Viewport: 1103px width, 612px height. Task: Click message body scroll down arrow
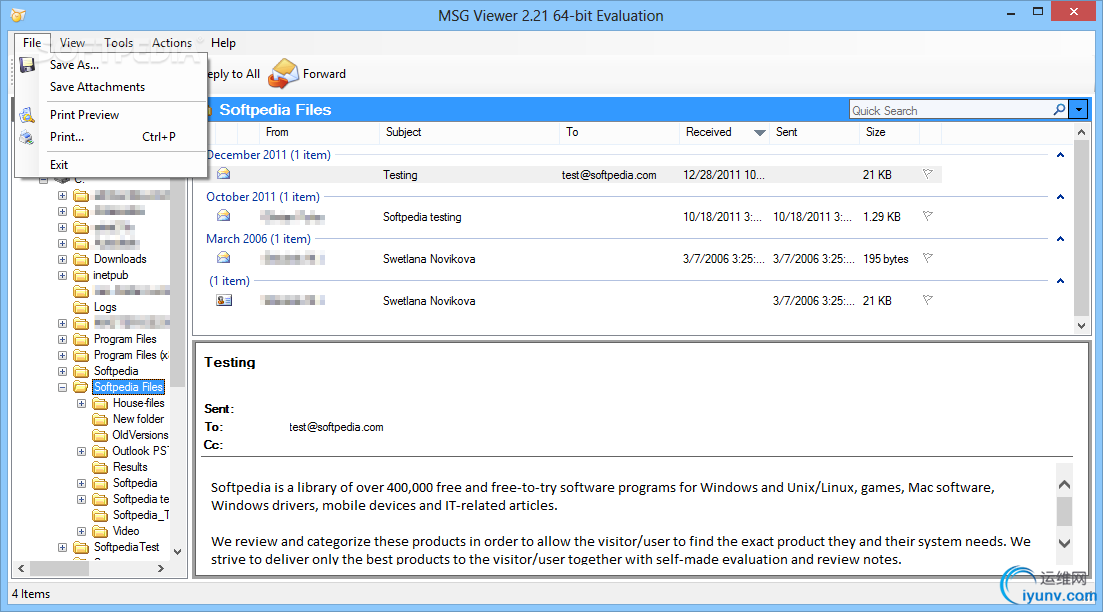click(x=1064, y=543)
